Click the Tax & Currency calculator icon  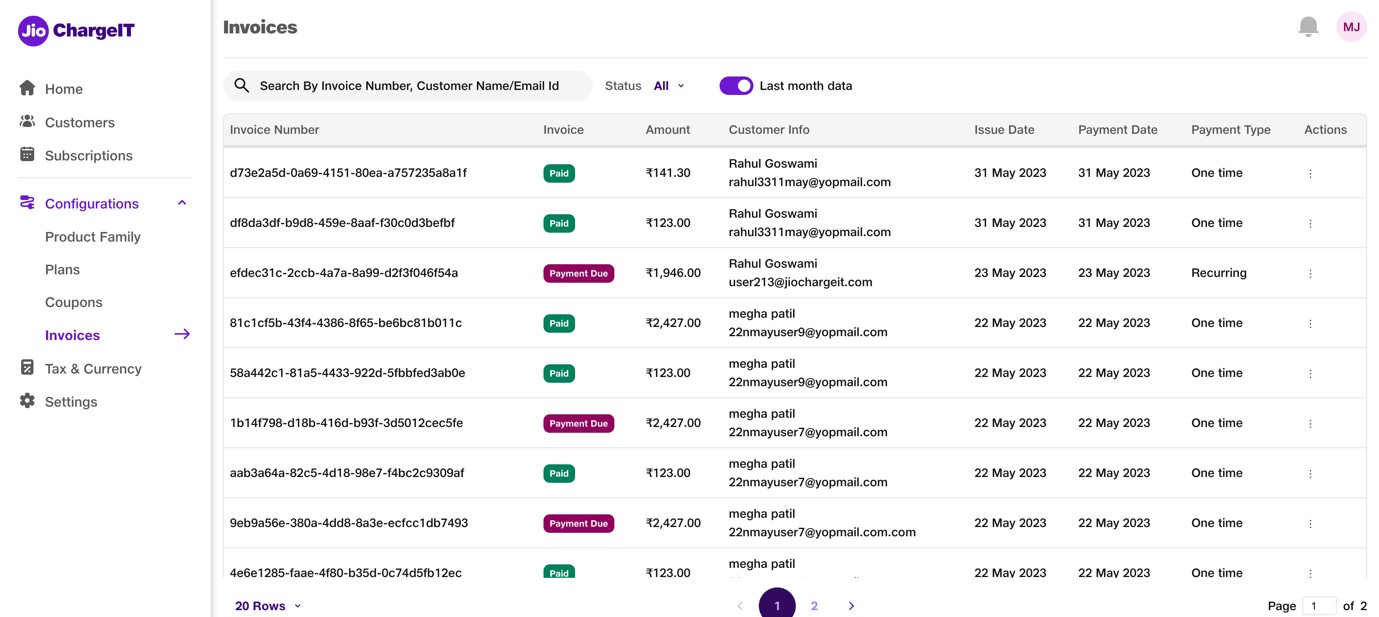27,368
